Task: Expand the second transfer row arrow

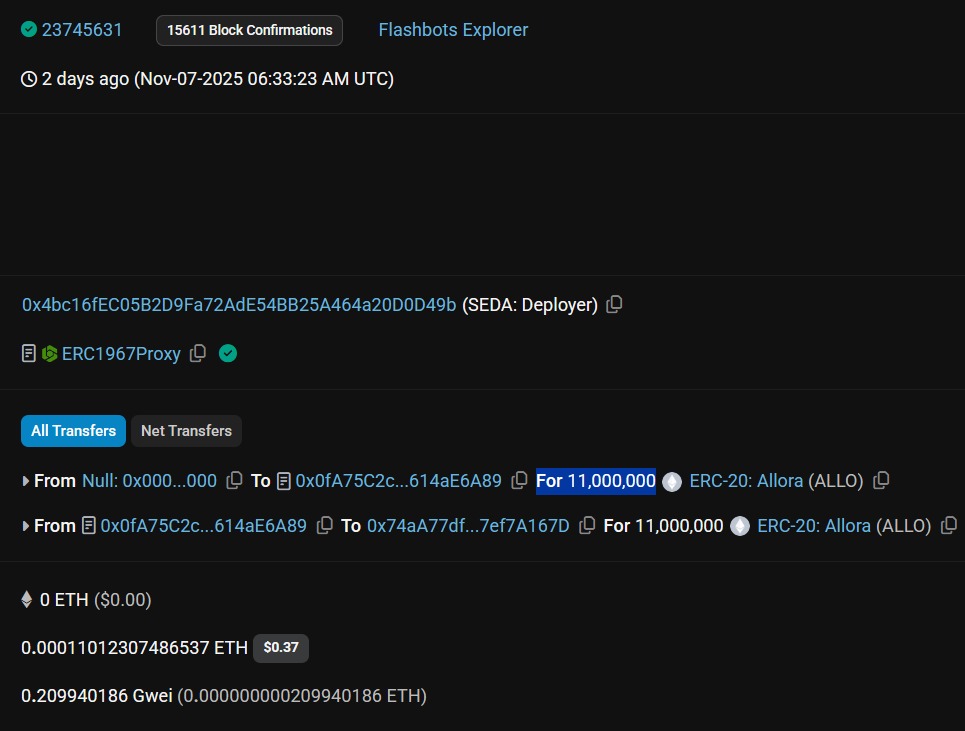Action: (26, 526)
